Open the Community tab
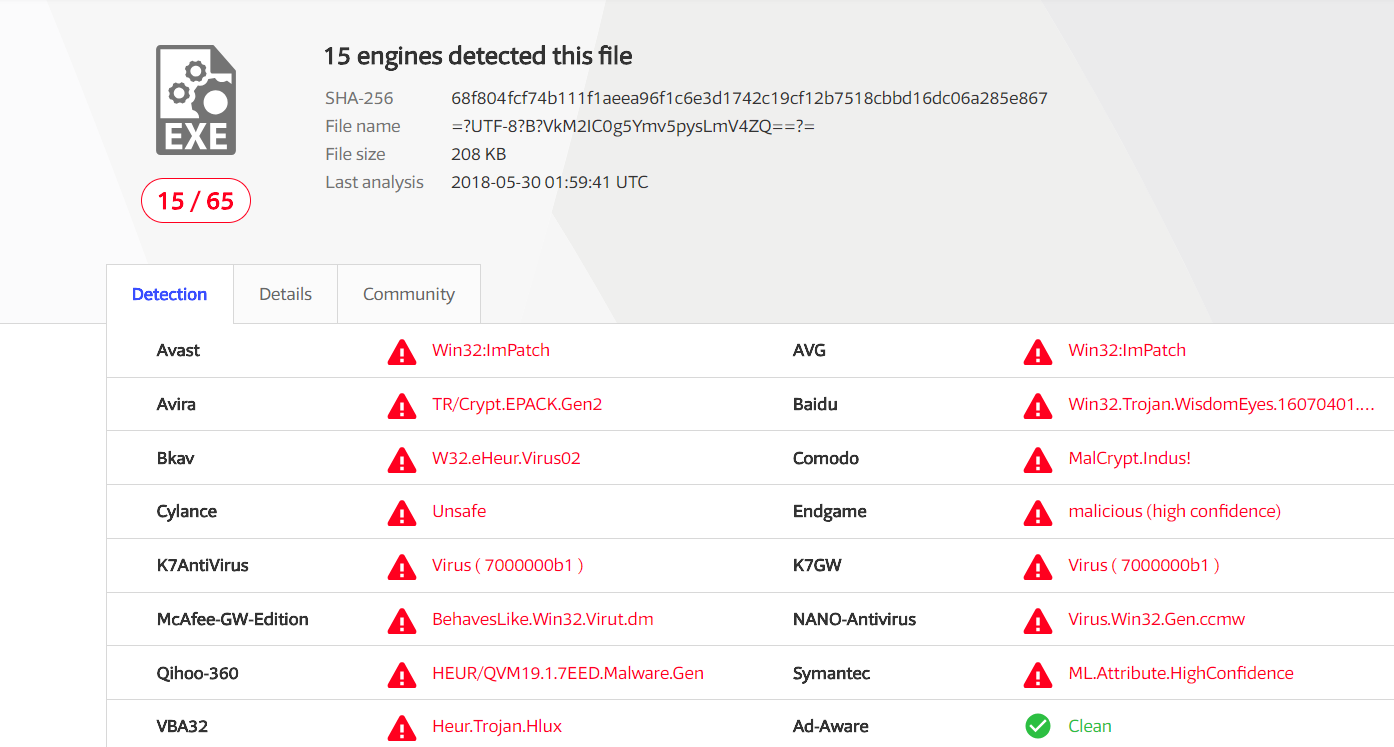This screenshot has width=1394, height=747. pyautogui.click(x=409, y=294)
